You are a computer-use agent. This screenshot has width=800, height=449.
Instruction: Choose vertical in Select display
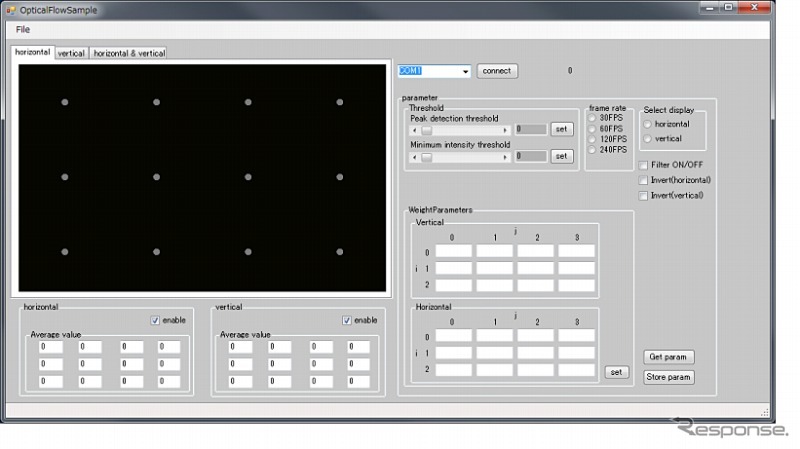(647, 138)
